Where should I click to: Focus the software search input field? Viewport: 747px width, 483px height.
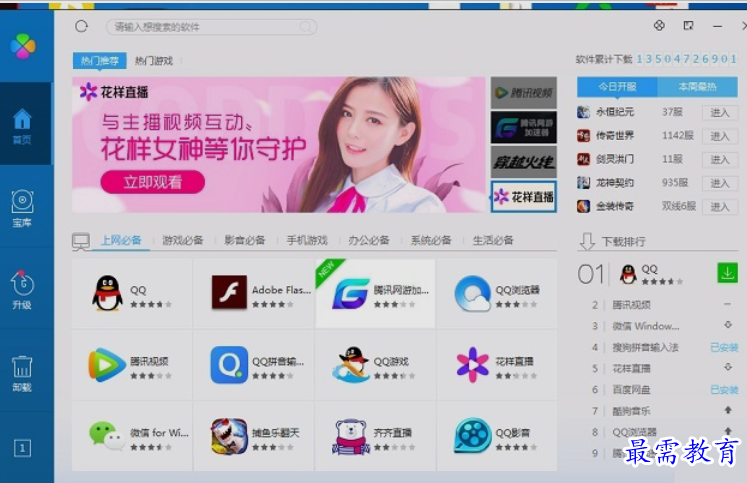211,27
